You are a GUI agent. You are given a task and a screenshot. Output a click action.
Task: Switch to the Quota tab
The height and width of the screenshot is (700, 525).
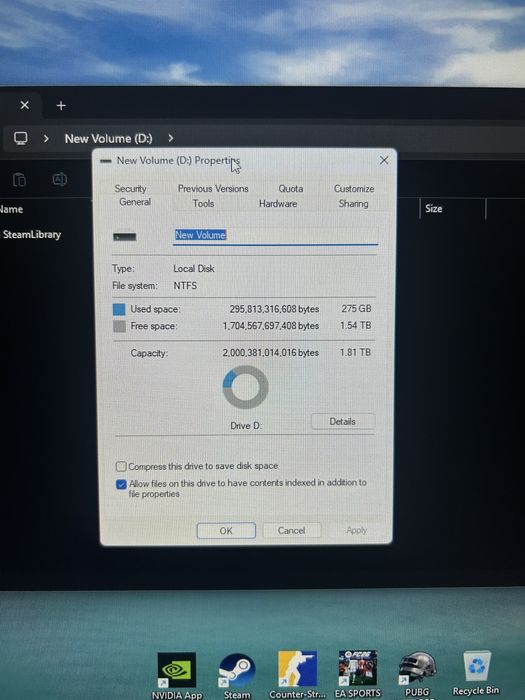291,189
